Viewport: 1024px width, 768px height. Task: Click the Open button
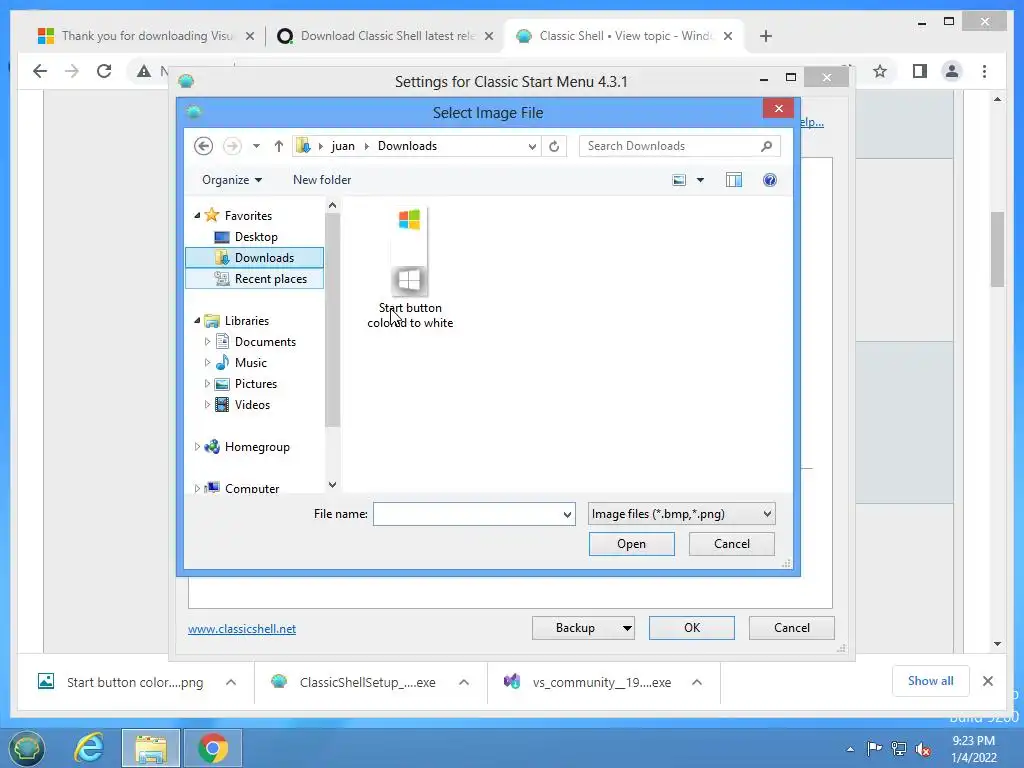pyautogui.click(x=632, y=543)
